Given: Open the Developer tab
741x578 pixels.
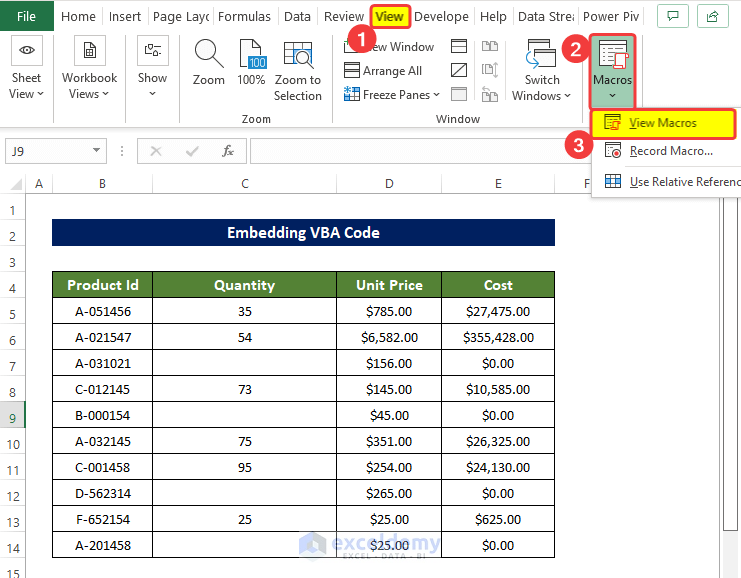Looking at the screenshot, I should click(x=441, y=17).
